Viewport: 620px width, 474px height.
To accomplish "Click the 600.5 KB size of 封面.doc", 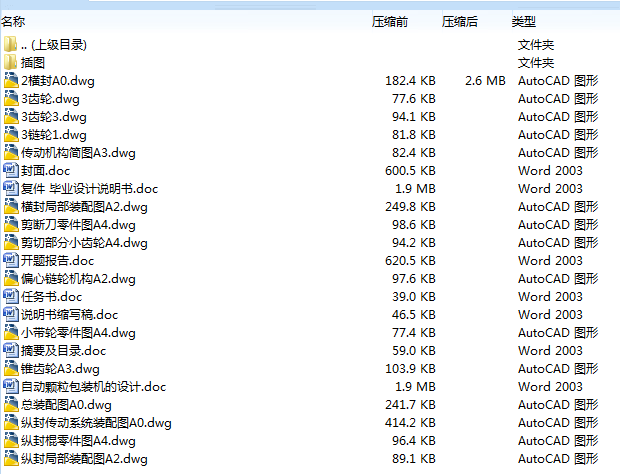I will pyautogui.click(x=410, y=171).
